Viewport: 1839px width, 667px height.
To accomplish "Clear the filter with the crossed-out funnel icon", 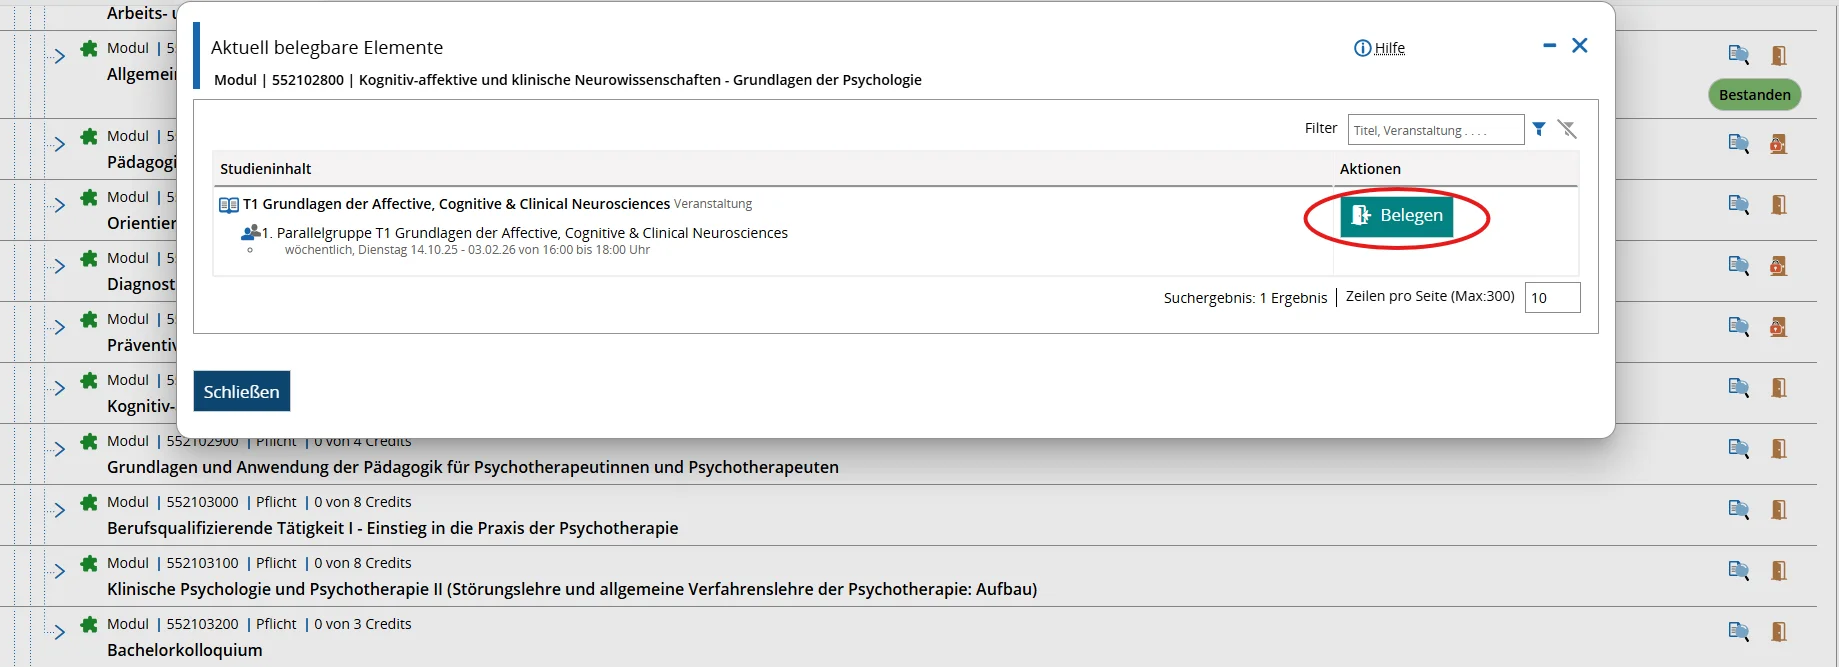I will pyautogui.click(x=1567, y=129).
